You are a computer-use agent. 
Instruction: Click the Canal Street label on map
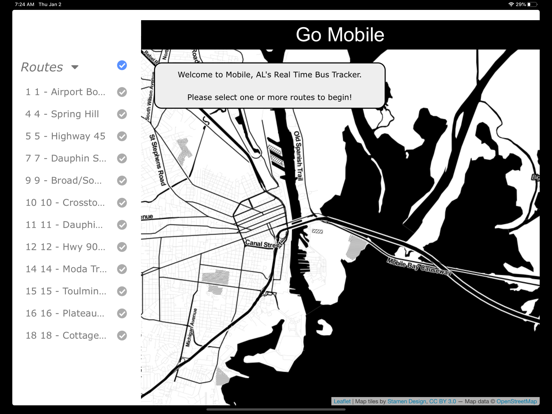click(x=265, y=244)
